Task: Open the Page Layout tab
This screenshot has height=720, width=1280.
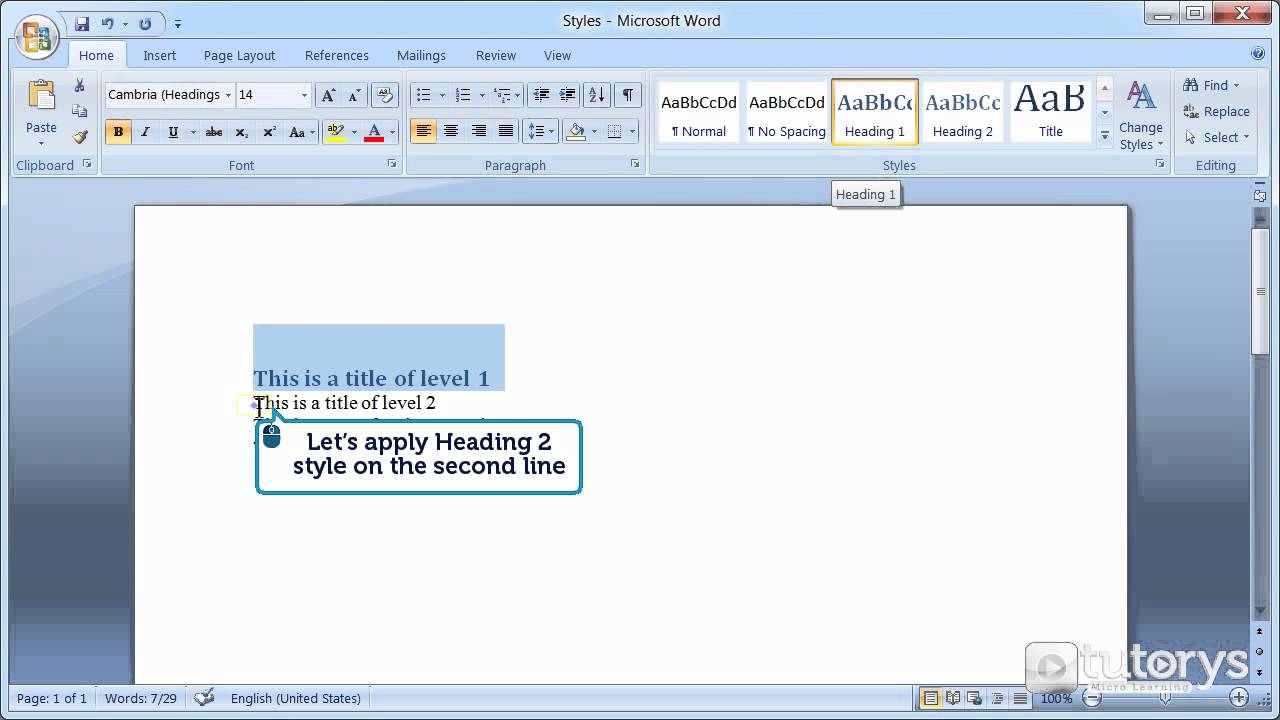Action: pos(239,55)
